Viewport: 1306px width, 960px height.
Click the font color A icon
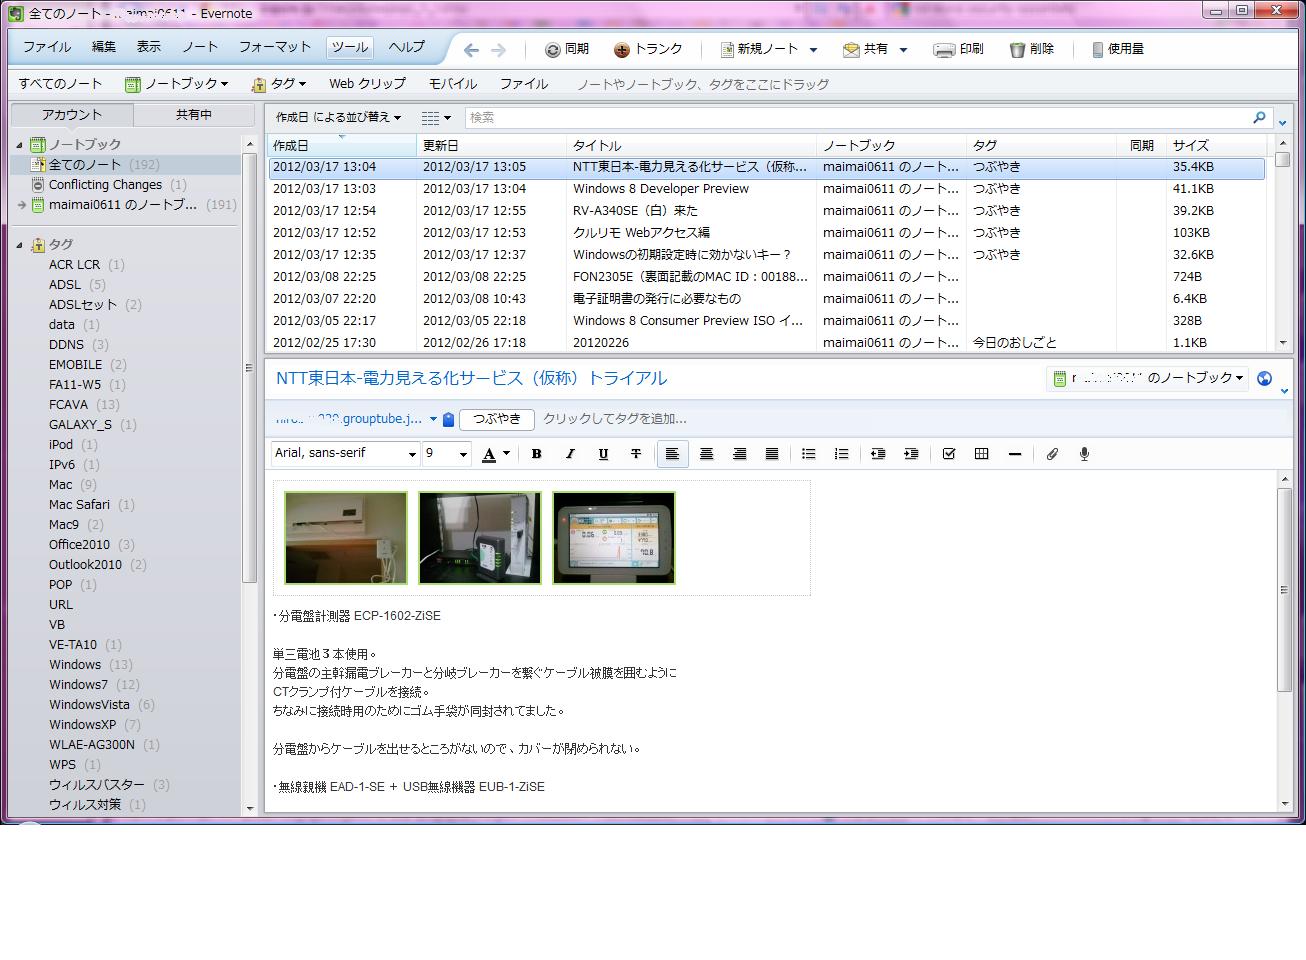coord(489,454)
